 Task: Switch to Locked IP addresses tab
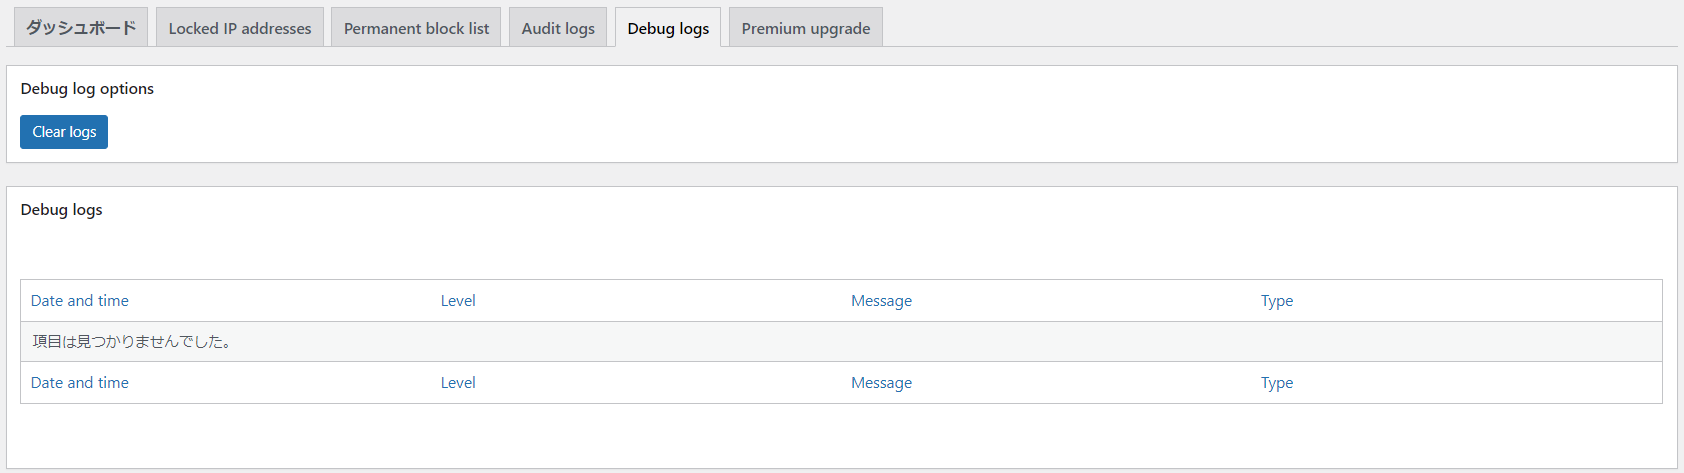click(x=240, y=28)
